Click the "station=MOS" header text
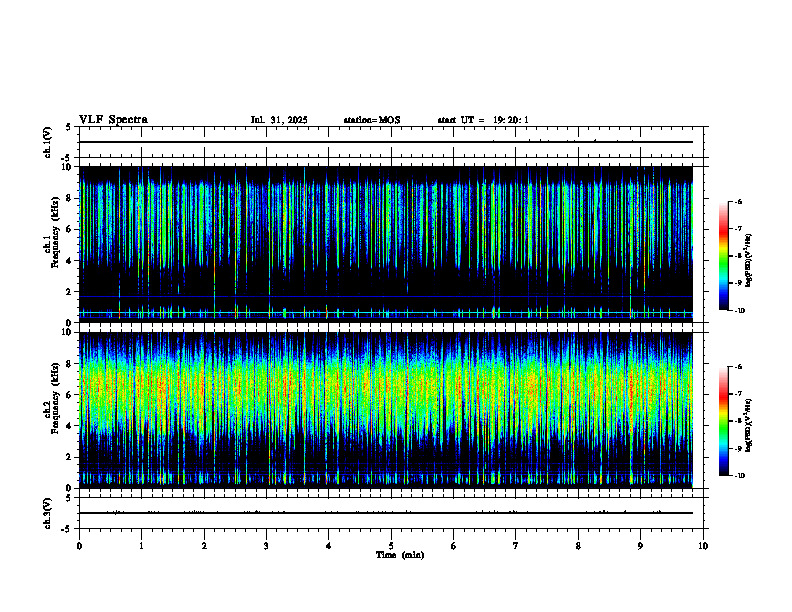 pos(372,120)
